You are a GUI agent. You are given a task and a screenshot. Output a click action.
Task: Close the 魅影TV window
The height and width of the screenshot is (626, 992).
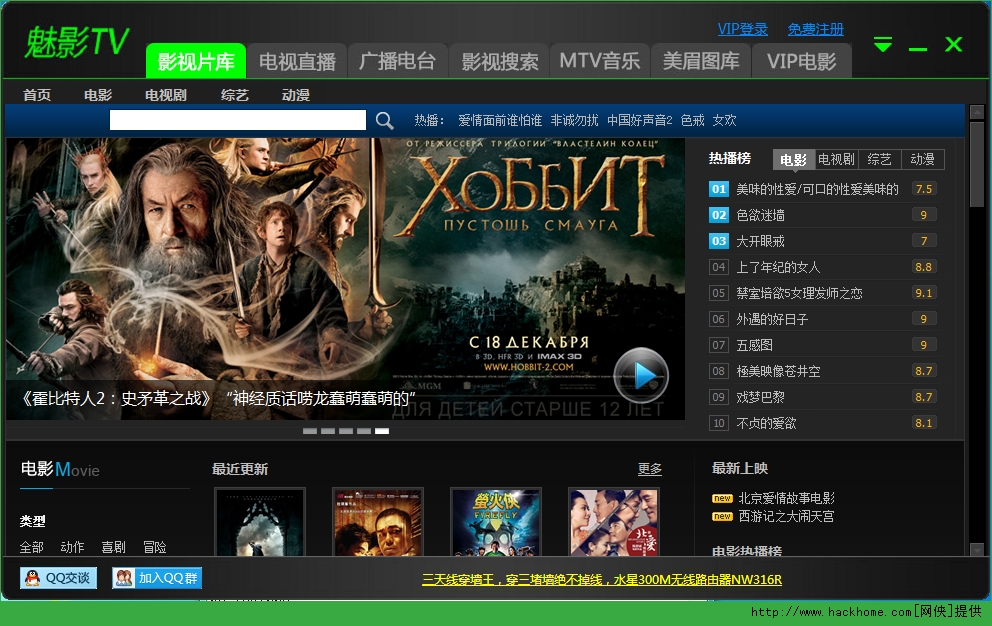953,44
